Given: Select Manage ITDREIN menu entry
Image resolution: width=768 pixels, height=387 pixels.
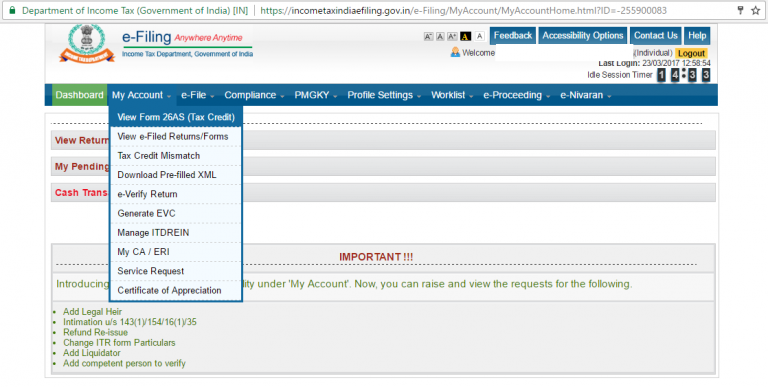Looking at the screenshot, I should (x=176, y=233).
